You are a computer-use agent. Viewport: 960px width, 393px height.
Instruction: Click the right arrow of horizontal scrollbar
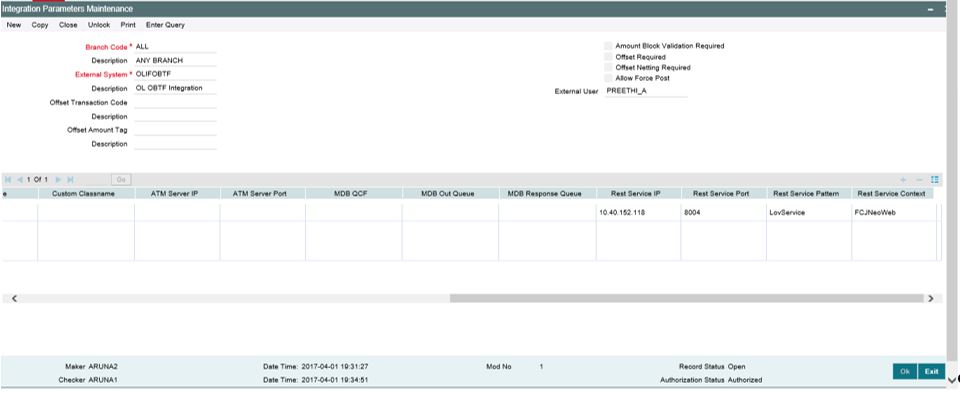click(x=931, y=299)
